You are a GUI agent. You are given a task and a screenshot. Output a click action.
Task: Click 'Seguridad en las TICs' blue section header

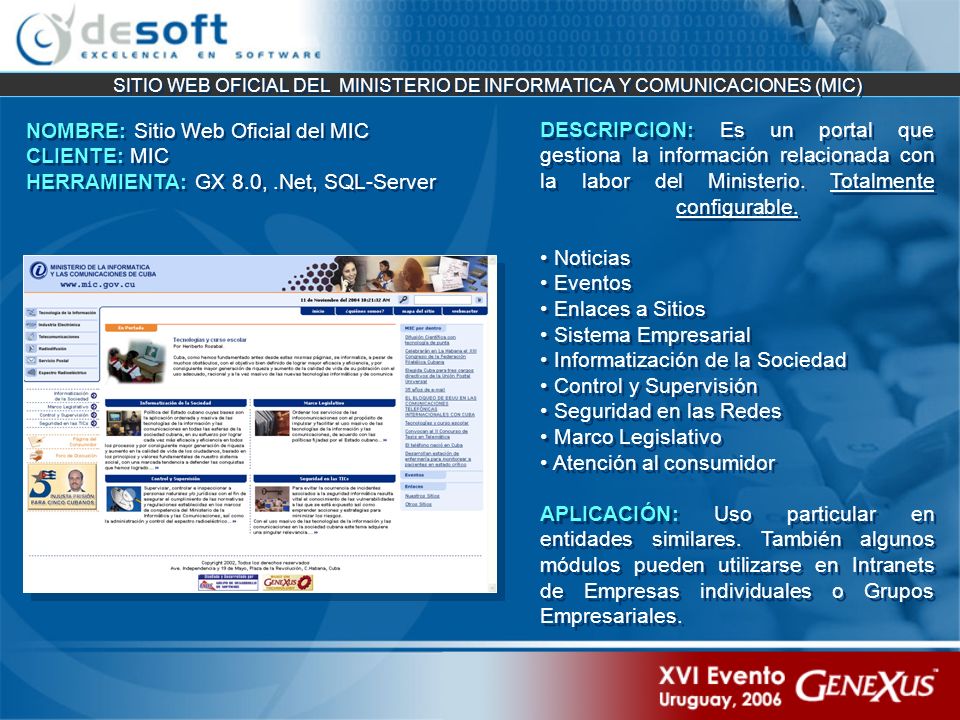coord(324,479)
